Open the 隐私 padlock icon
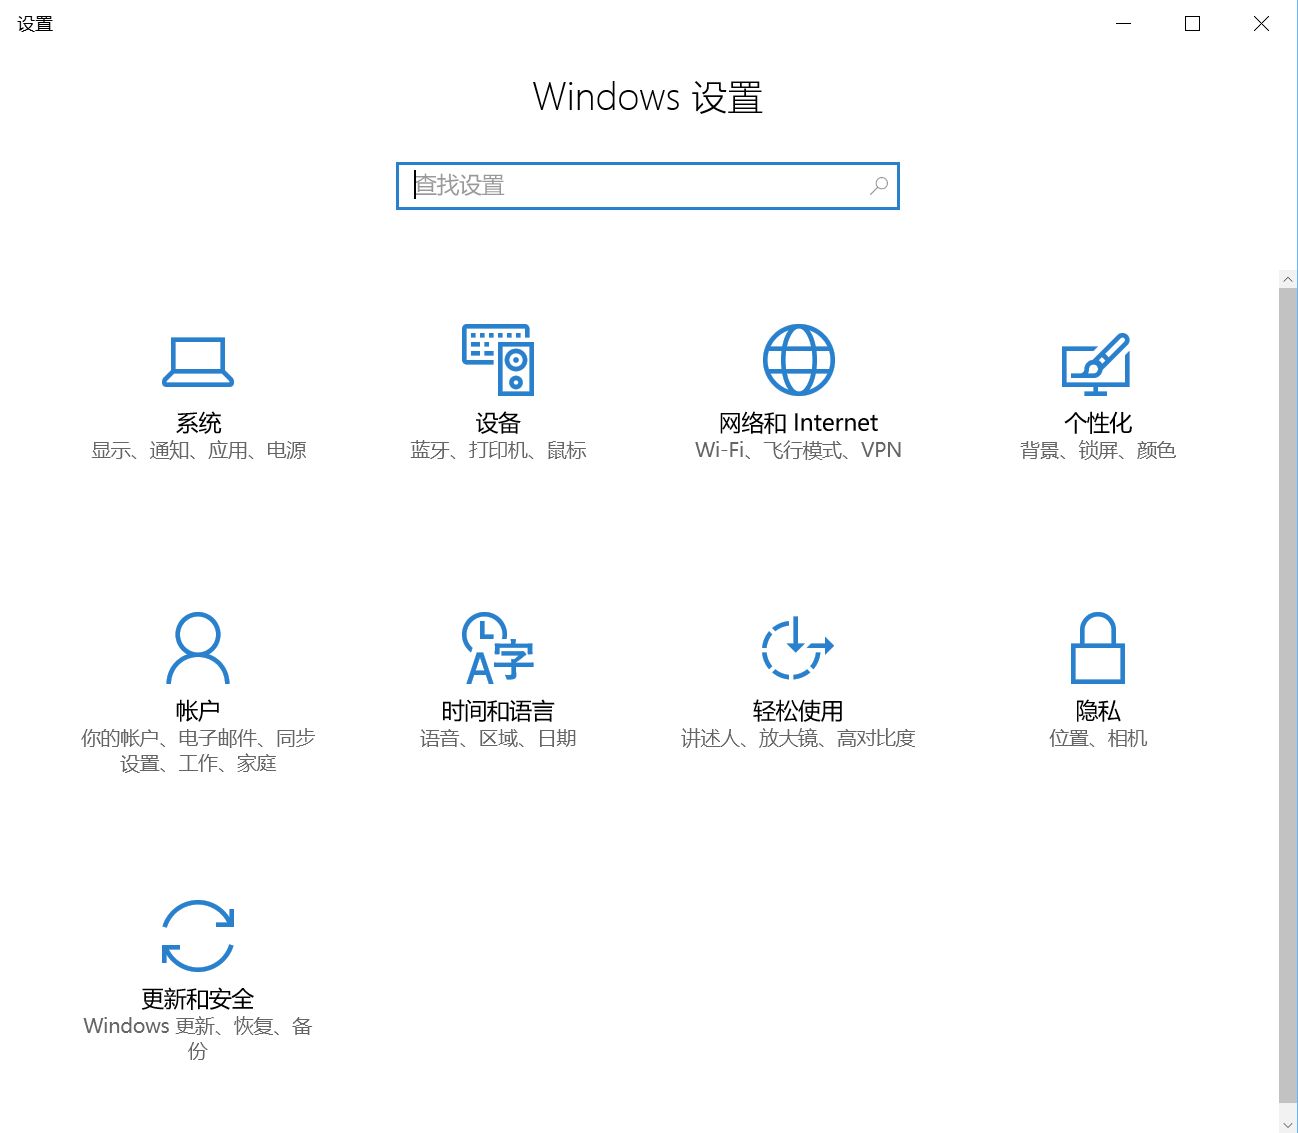Viewport: 1298px width, 1133px height. [x=1098, y=648]
